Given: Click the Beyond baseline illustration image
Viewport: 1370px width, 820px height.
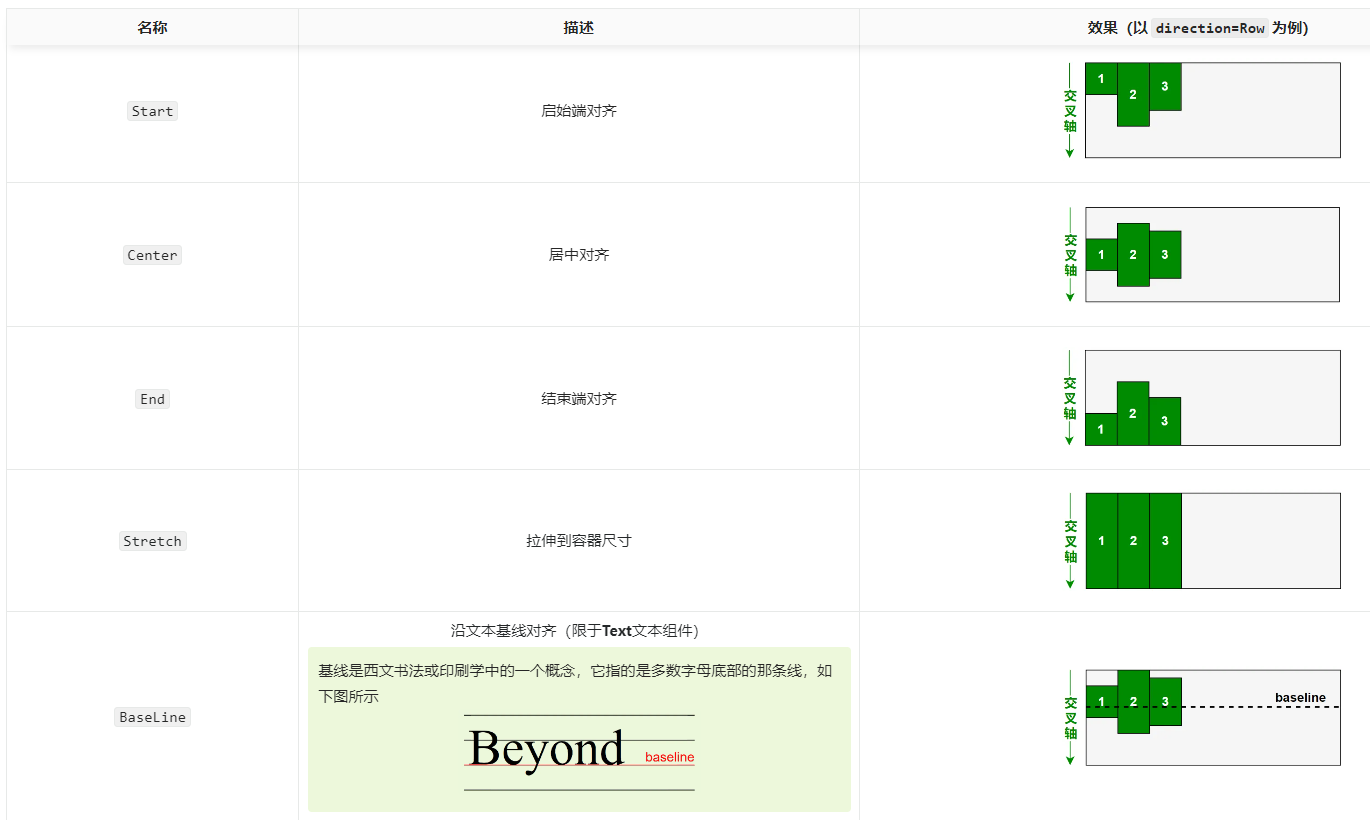Looking at the screenshot, I should pos(579,752).
